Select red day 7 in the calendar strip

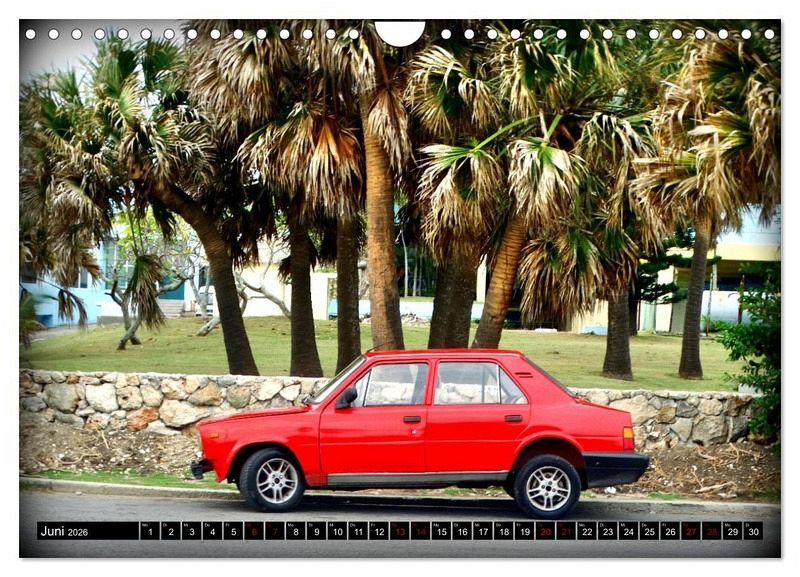click(274, 531)
